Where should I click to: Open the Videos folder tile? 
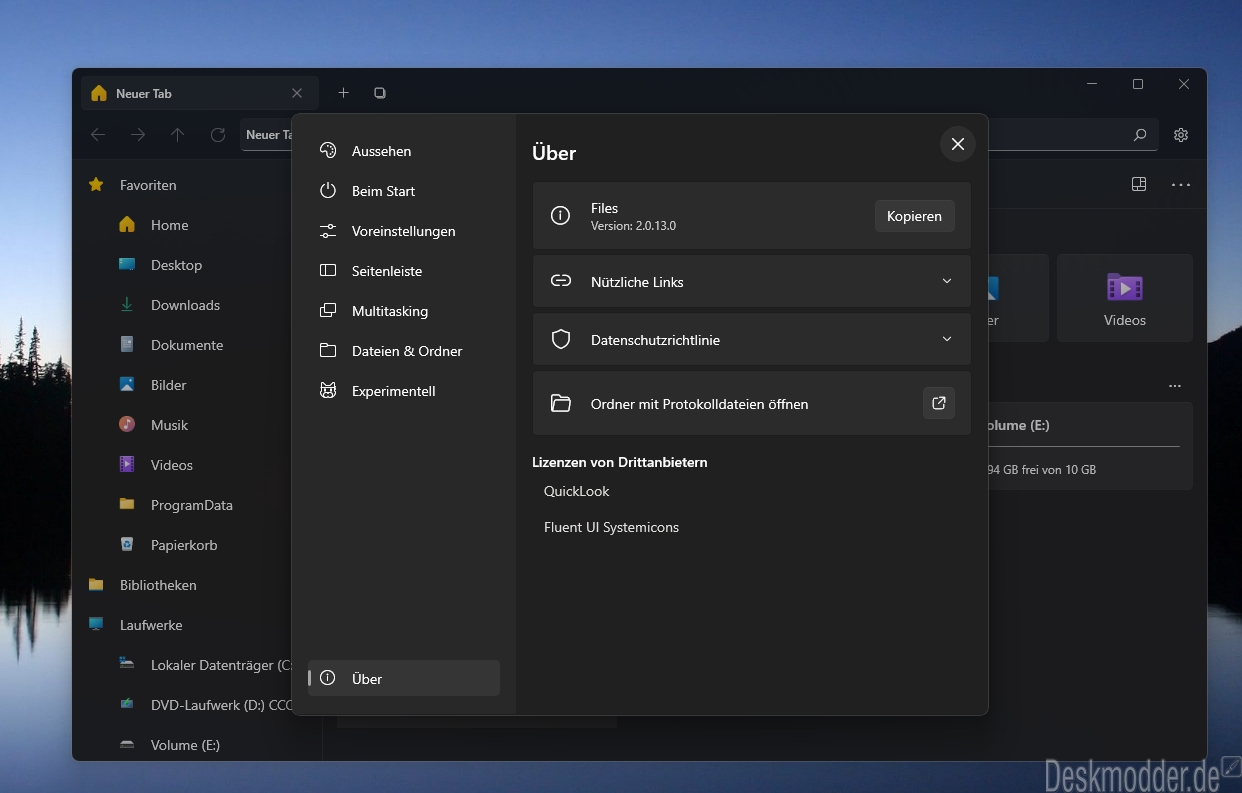(1125, 298)
